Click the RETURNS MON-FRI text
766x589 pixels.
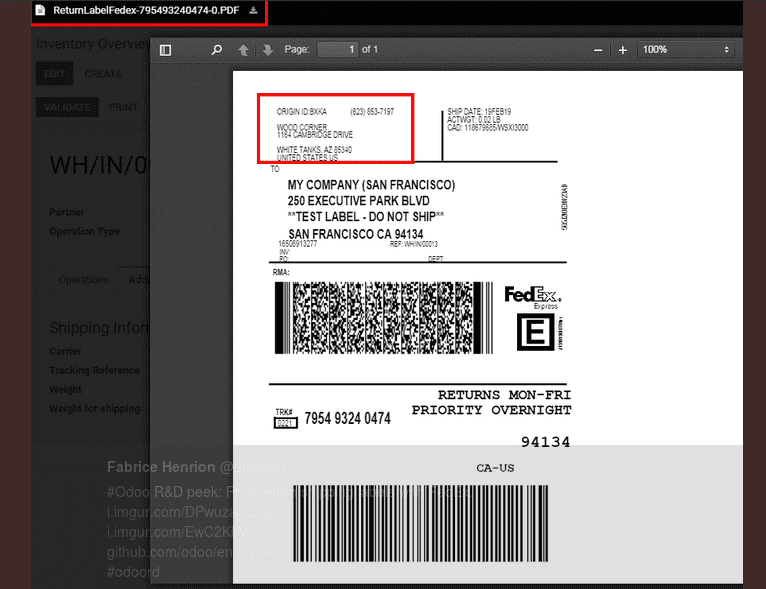[504, 395]
